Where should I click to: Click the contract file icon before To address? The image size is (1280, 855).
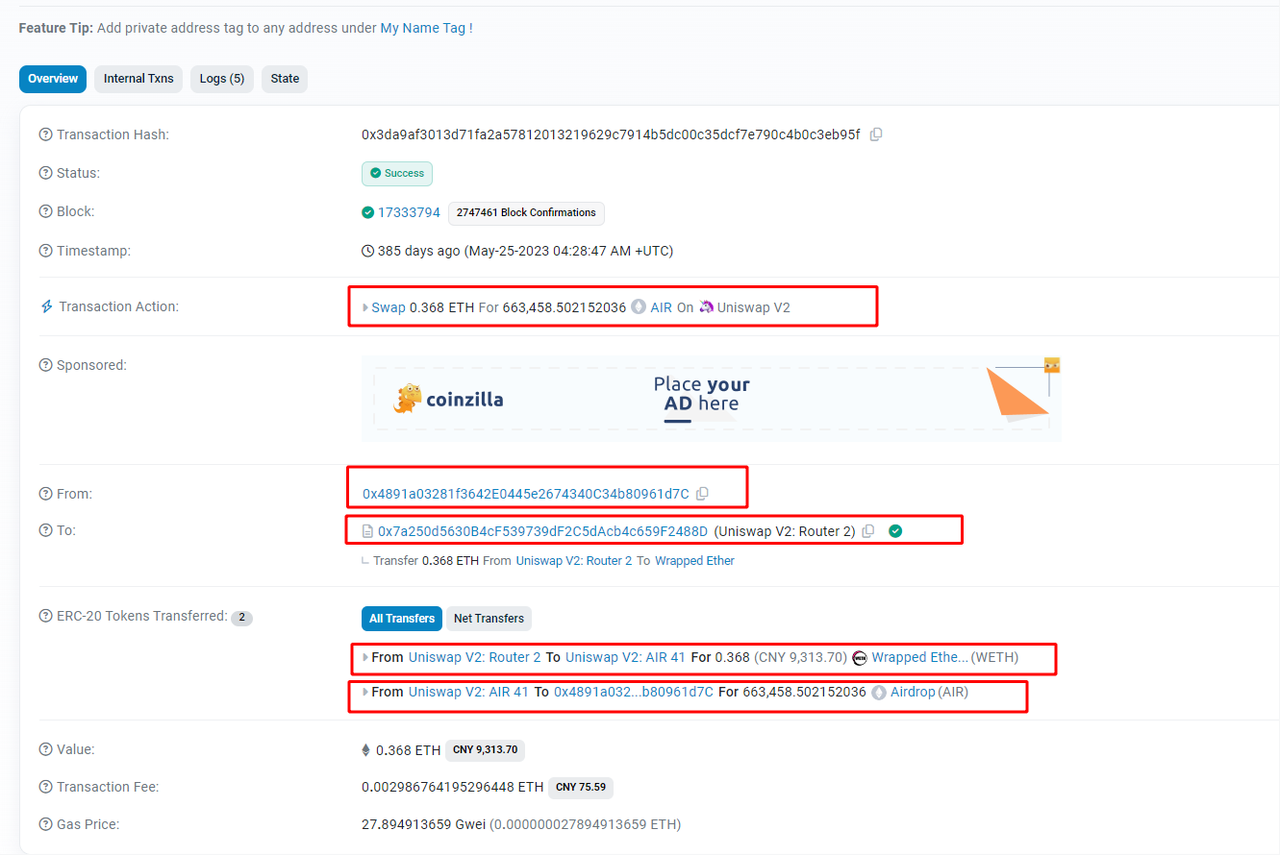pos(367,531)
